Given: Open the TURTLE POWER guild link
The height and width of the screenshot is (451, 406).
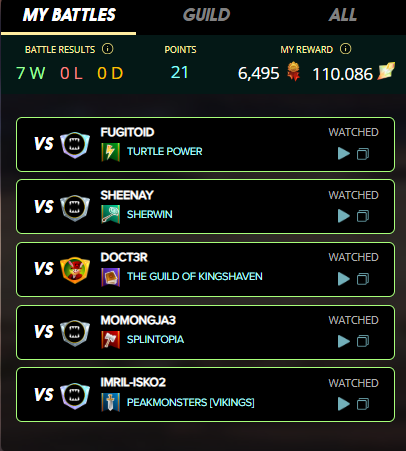Looking at the screenshot, I should click(165, 151).
